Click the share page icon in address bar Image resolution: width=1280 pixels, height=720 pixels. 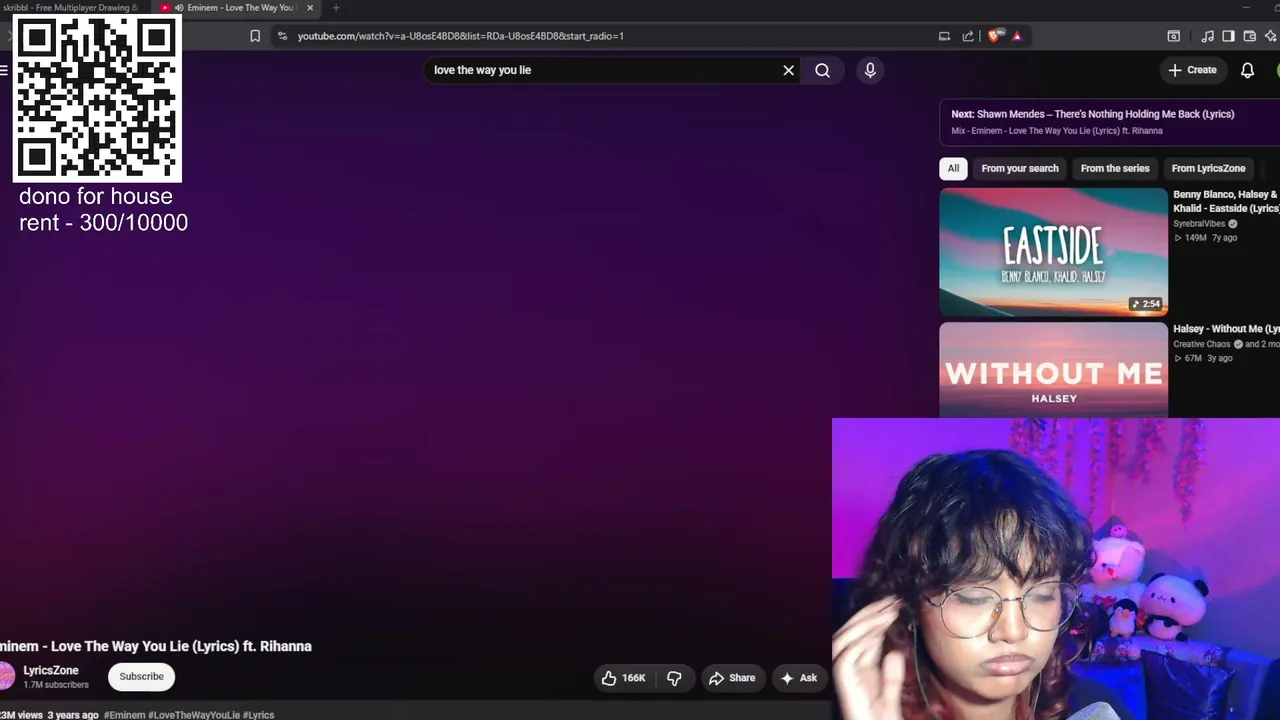[x=968, y=36]
